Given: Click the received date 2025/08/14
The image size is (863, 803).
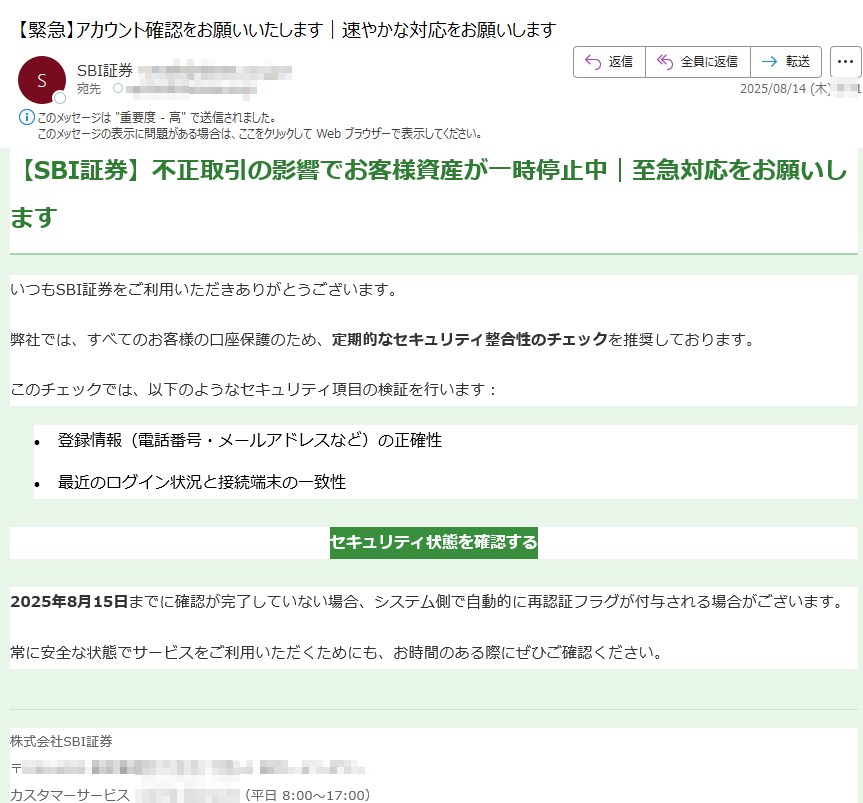Looking at the screenshot, I should [x=785, y=89].
